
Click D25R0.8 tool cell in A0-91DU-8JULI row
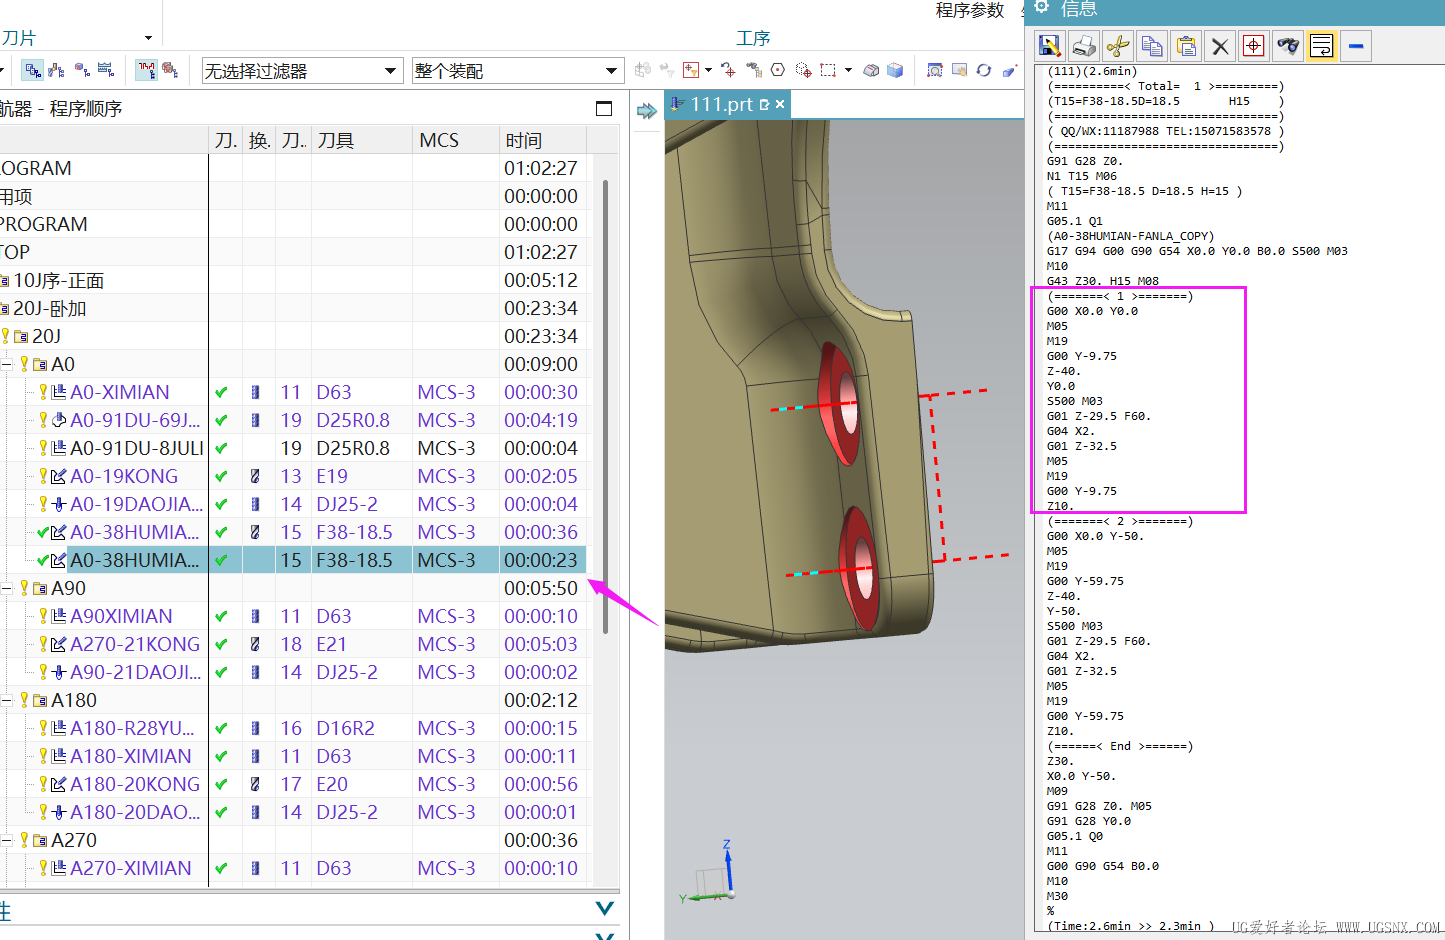(x=353, y=448)
